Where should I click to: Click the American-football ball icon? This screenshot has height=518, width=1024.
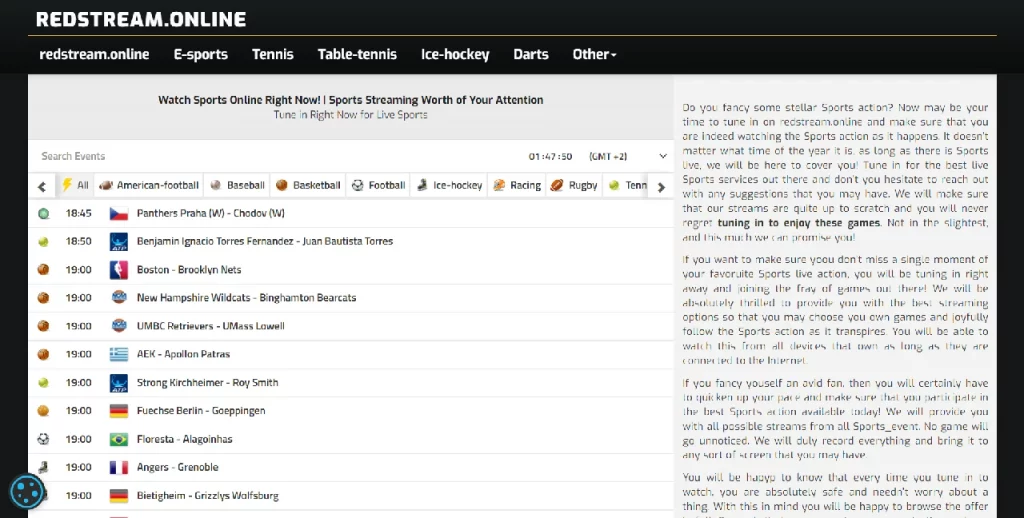106,186
